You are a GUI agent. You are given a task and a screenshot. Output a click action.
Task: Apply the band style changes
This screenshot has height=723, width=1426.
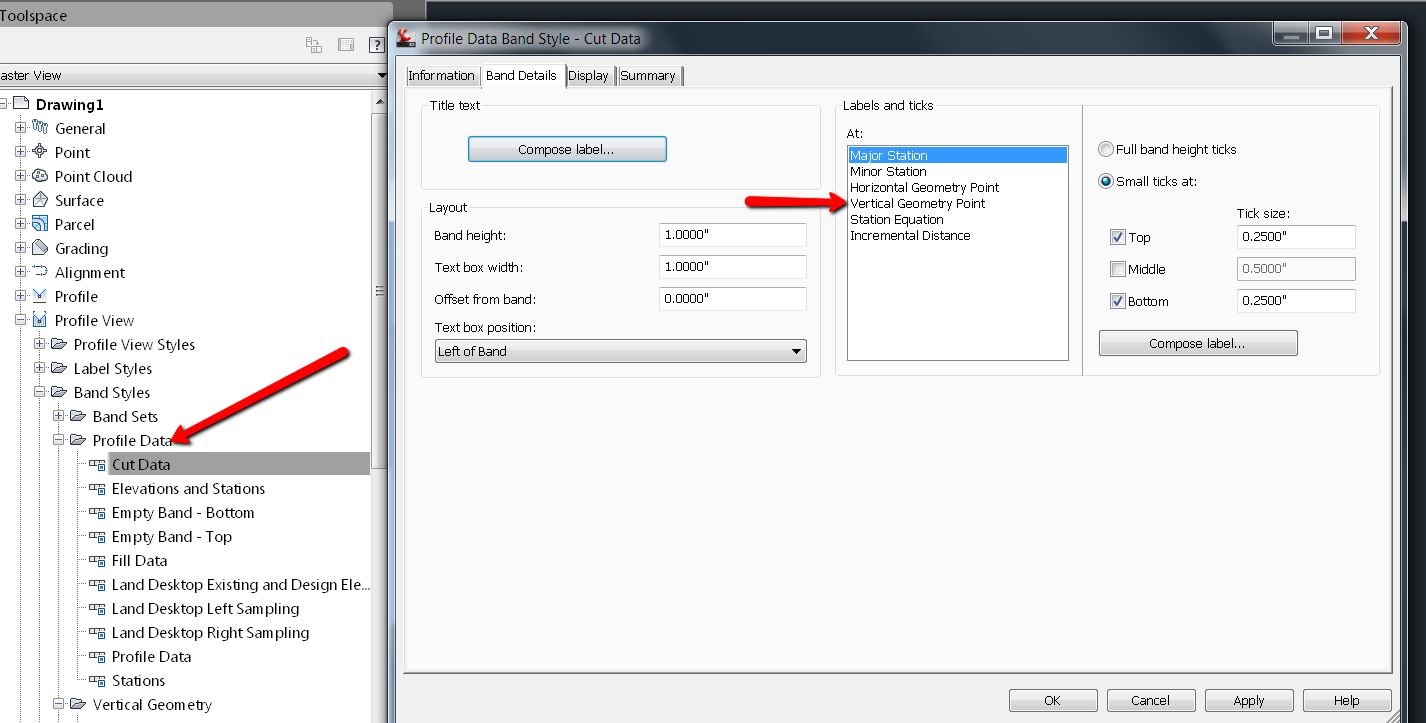pyautogui.click(x=1248, y=700)
